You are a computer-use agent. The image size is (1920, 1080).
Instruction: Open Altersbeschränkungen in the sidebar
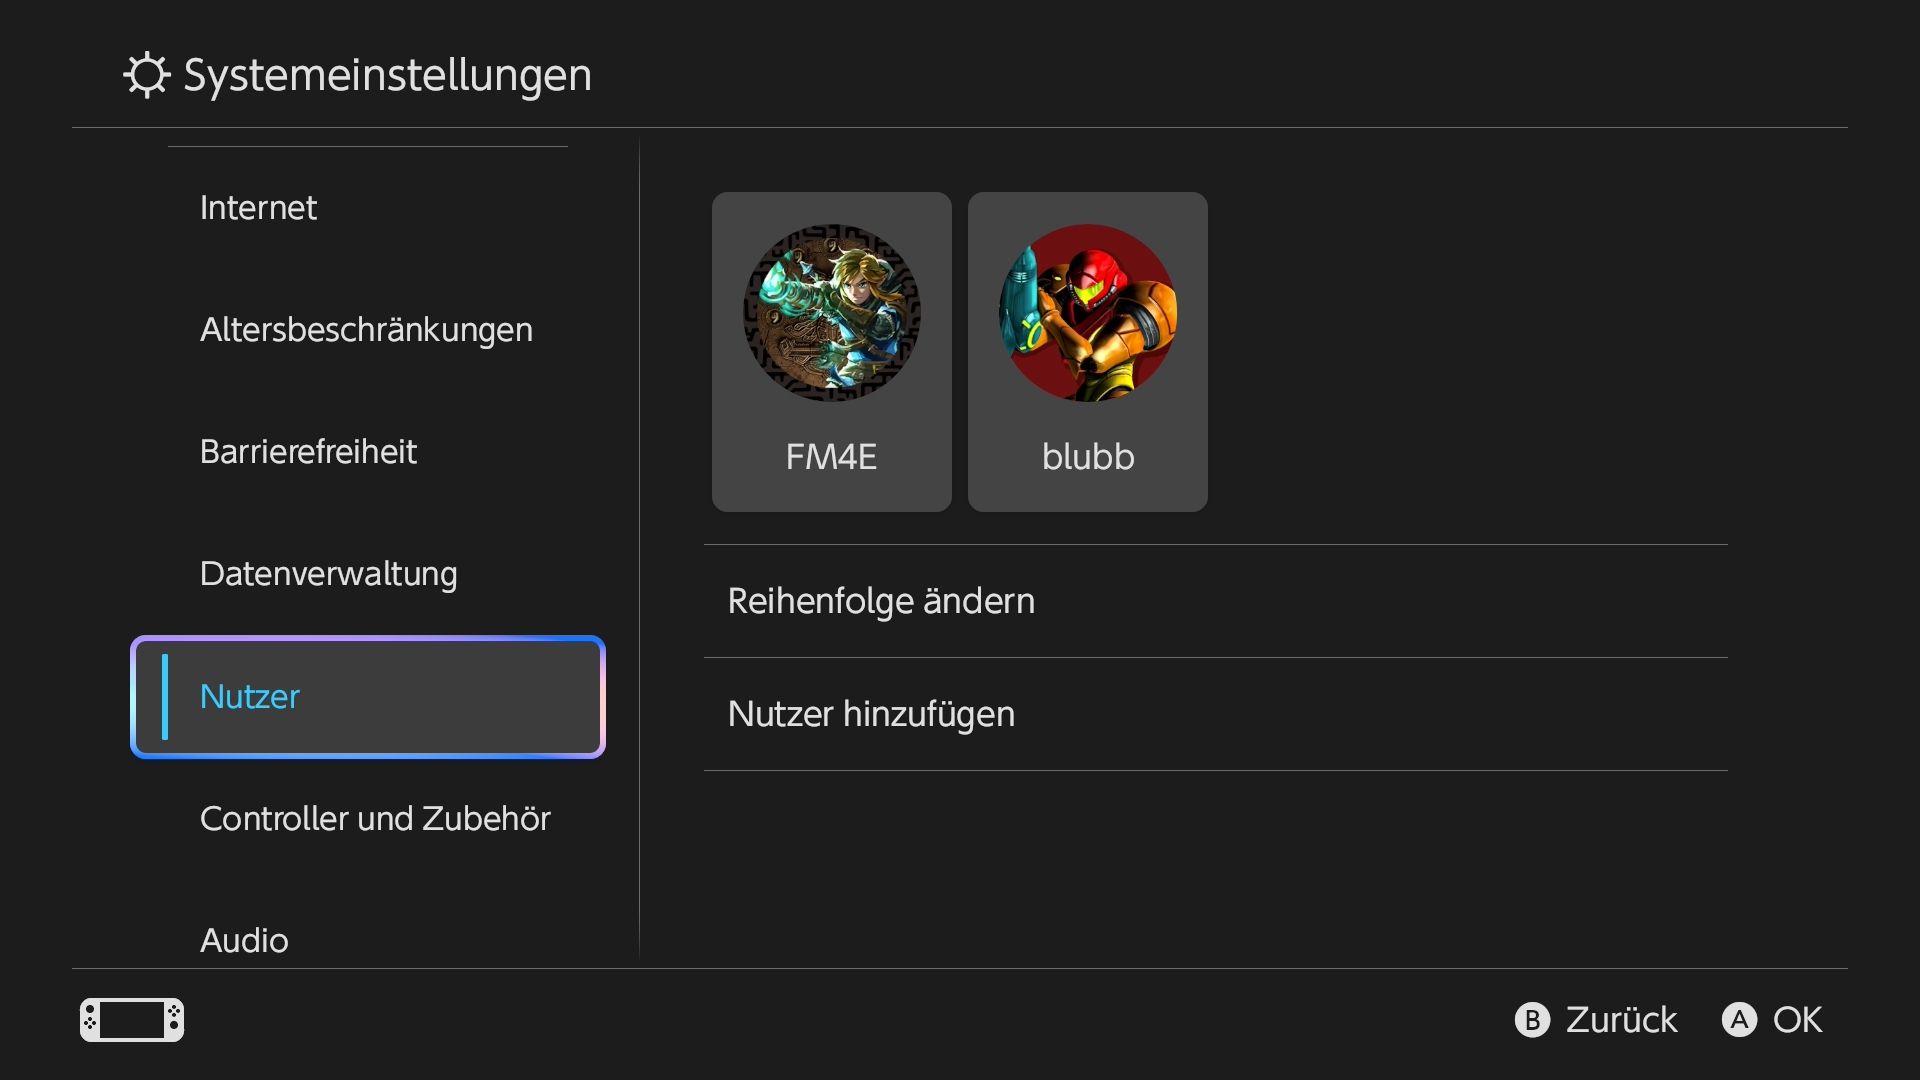tap(368, 330)
